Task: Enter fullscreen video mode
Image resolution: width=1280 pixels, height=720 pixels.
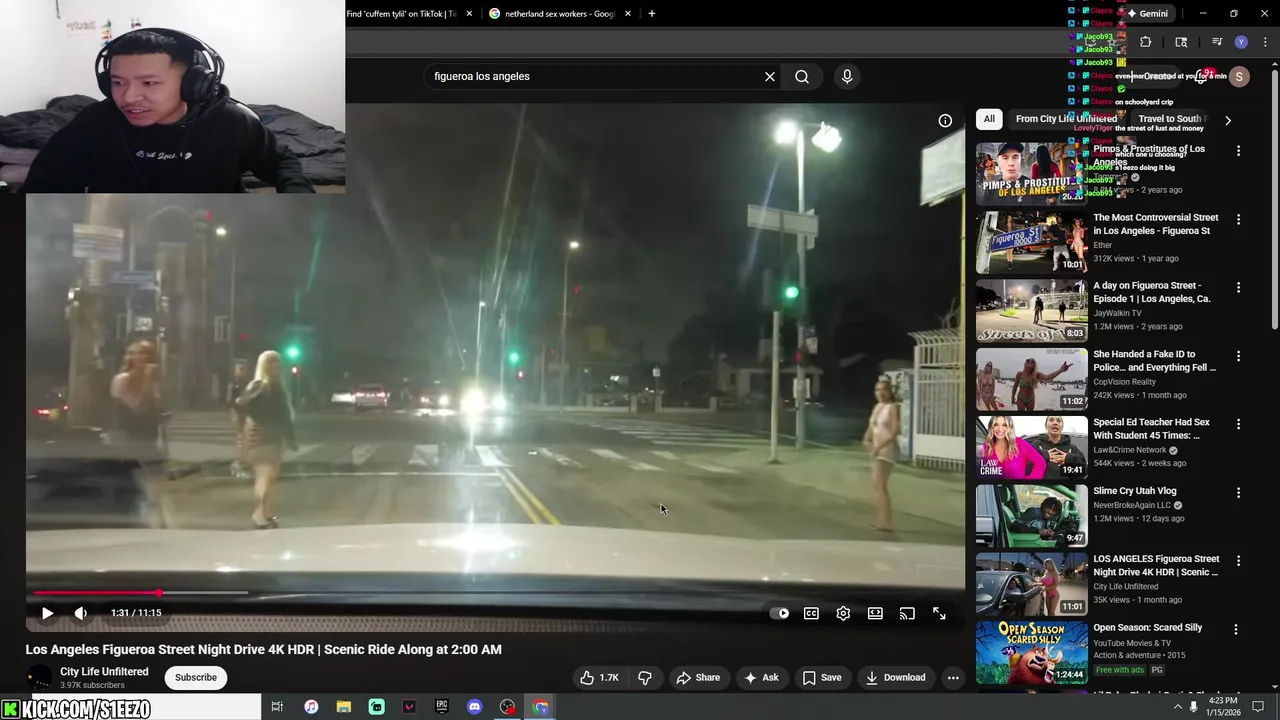Action: tap(939, 613)
